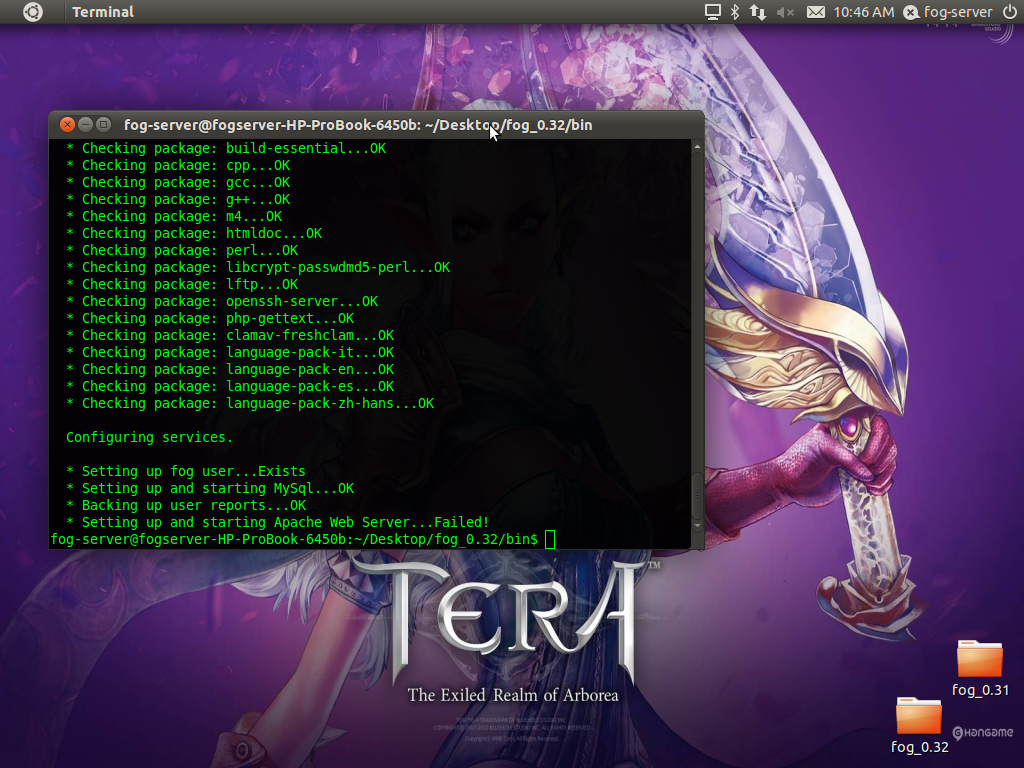Screen dimensions: 1024x768
Task: Close the terminal window
Action: tap(67, 125)
